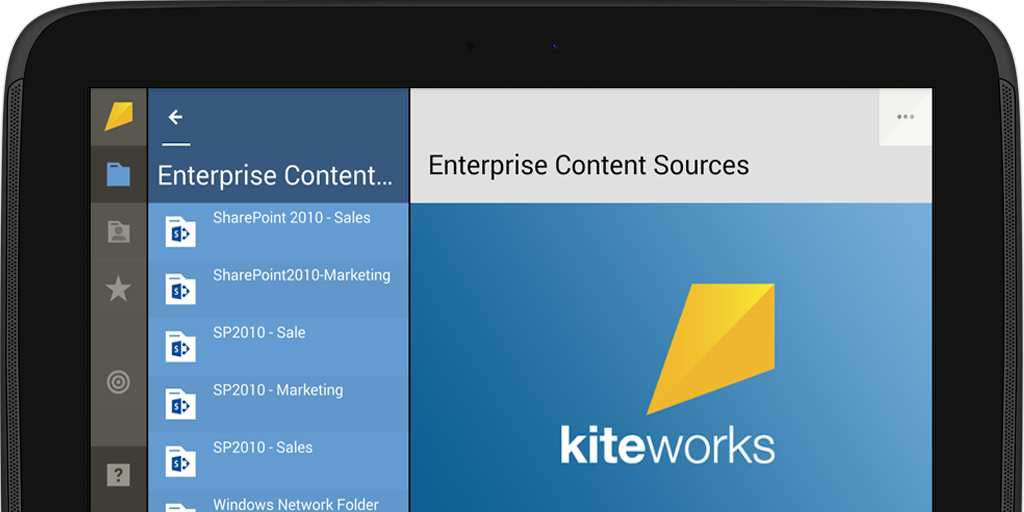Click the kiteworks kite logo in sidebar
1024x512 pixels.
click(119, 116)
